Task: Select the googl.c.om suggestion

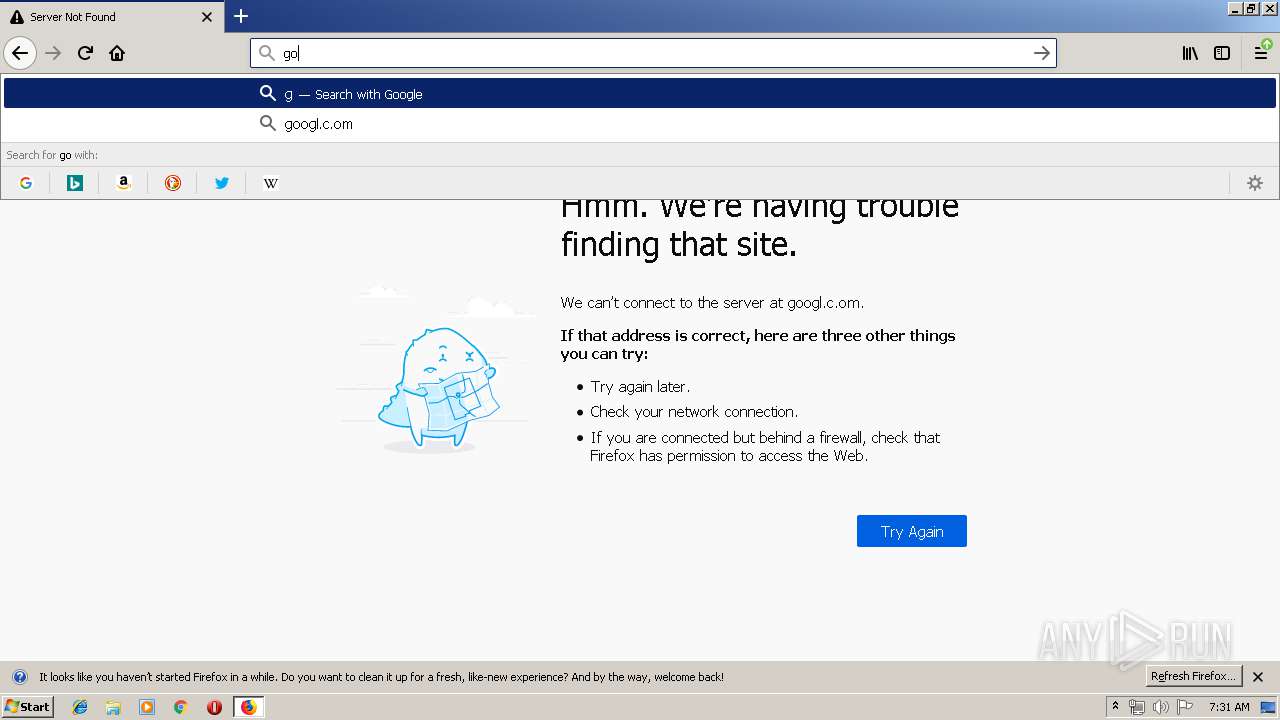Action: 640,123
